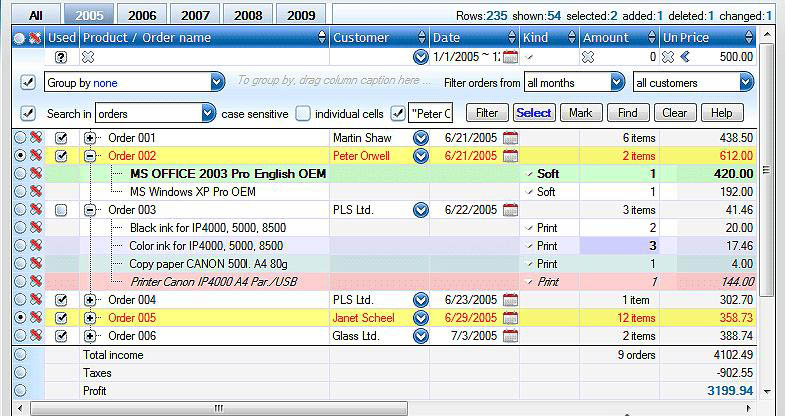Open all customers filter dropdown
This screenshot has width=785, height=416.
pos(746,82)
